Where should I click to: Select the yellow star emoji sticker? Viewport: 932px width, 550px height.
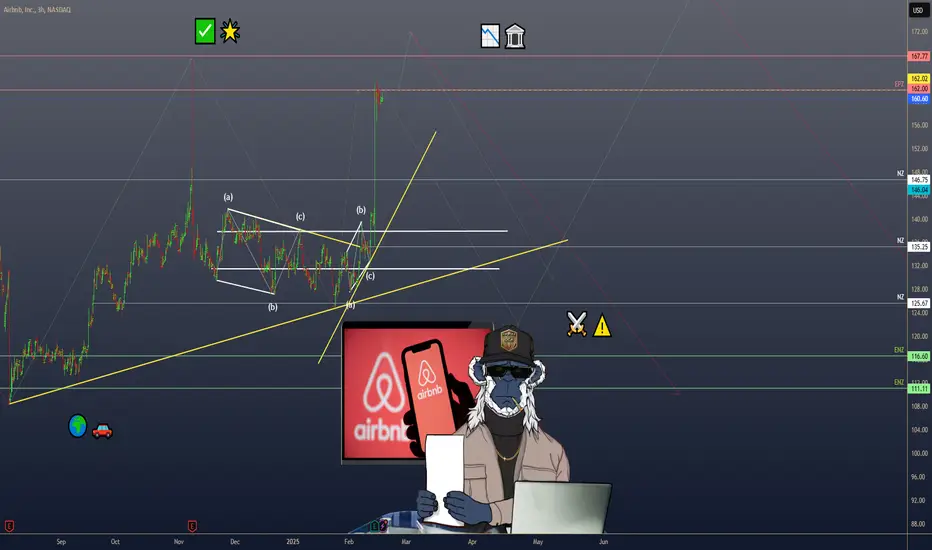pos(230,31)
